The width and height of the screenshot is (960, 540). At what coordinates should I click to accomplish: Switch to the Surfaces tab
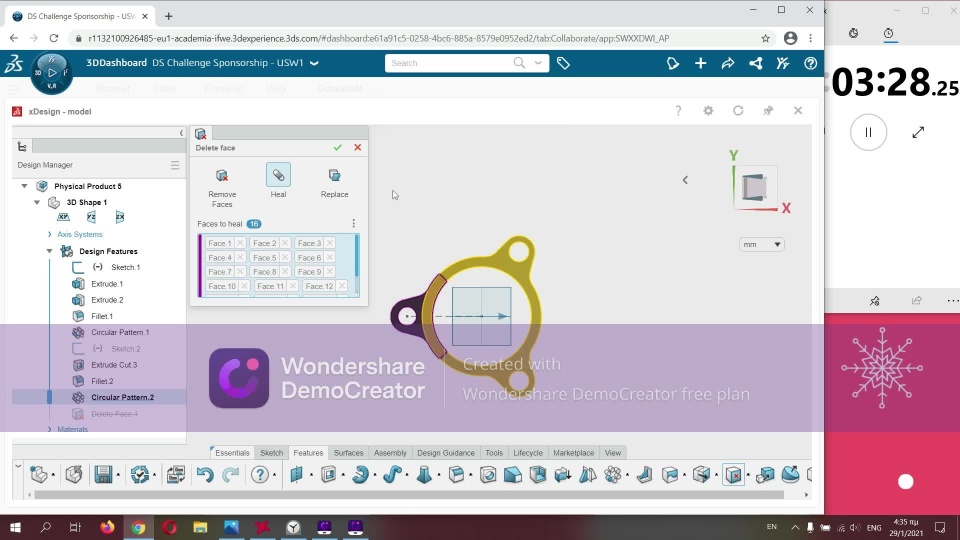coord(348,453)
